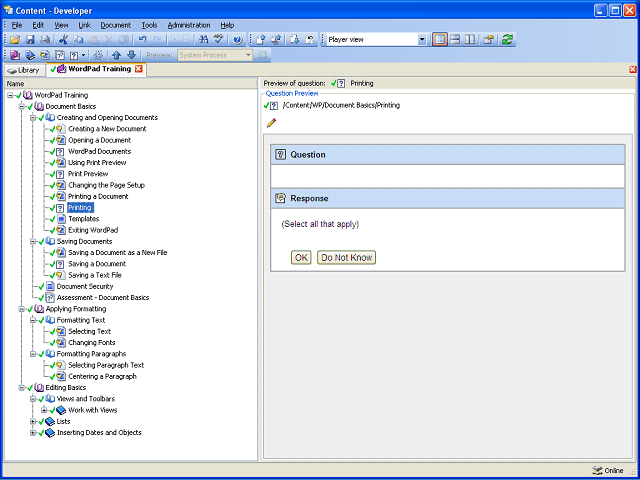Click the Cancel Check Out icon
The image size is (640, 480).
click(310, 40)
